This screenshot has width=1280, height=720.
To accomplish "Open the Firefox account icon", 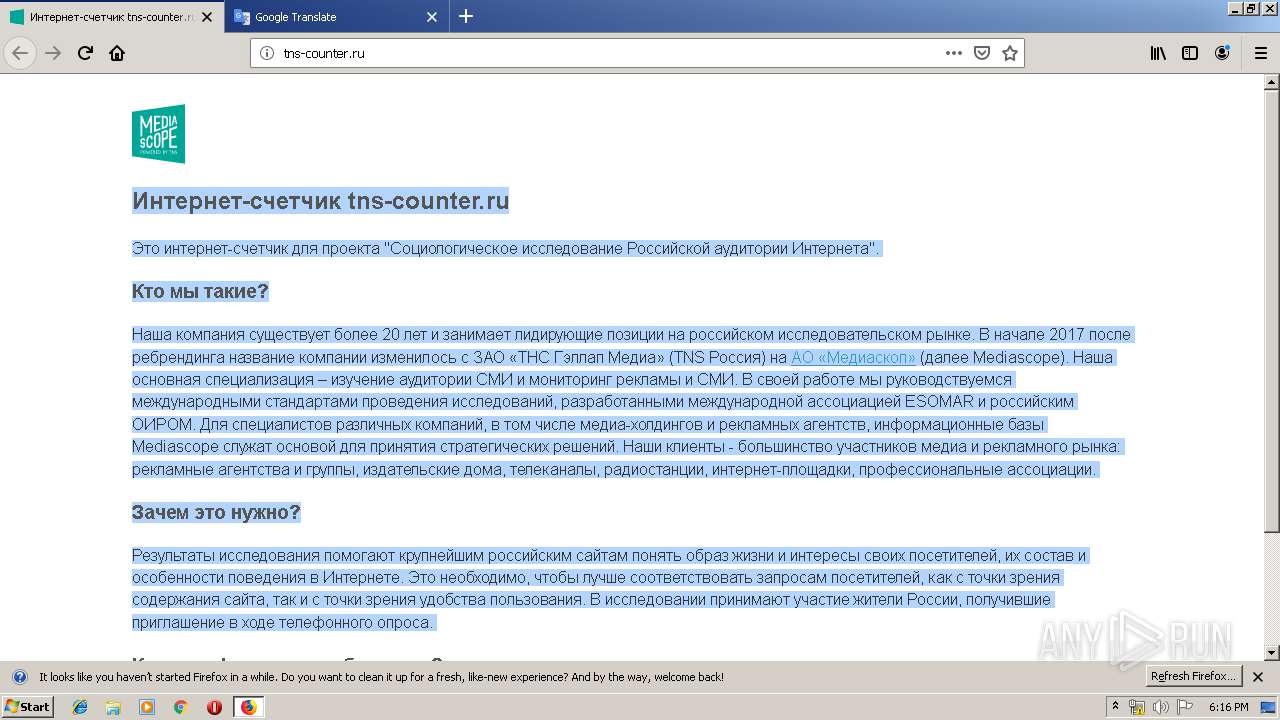I will point(1222,53).
